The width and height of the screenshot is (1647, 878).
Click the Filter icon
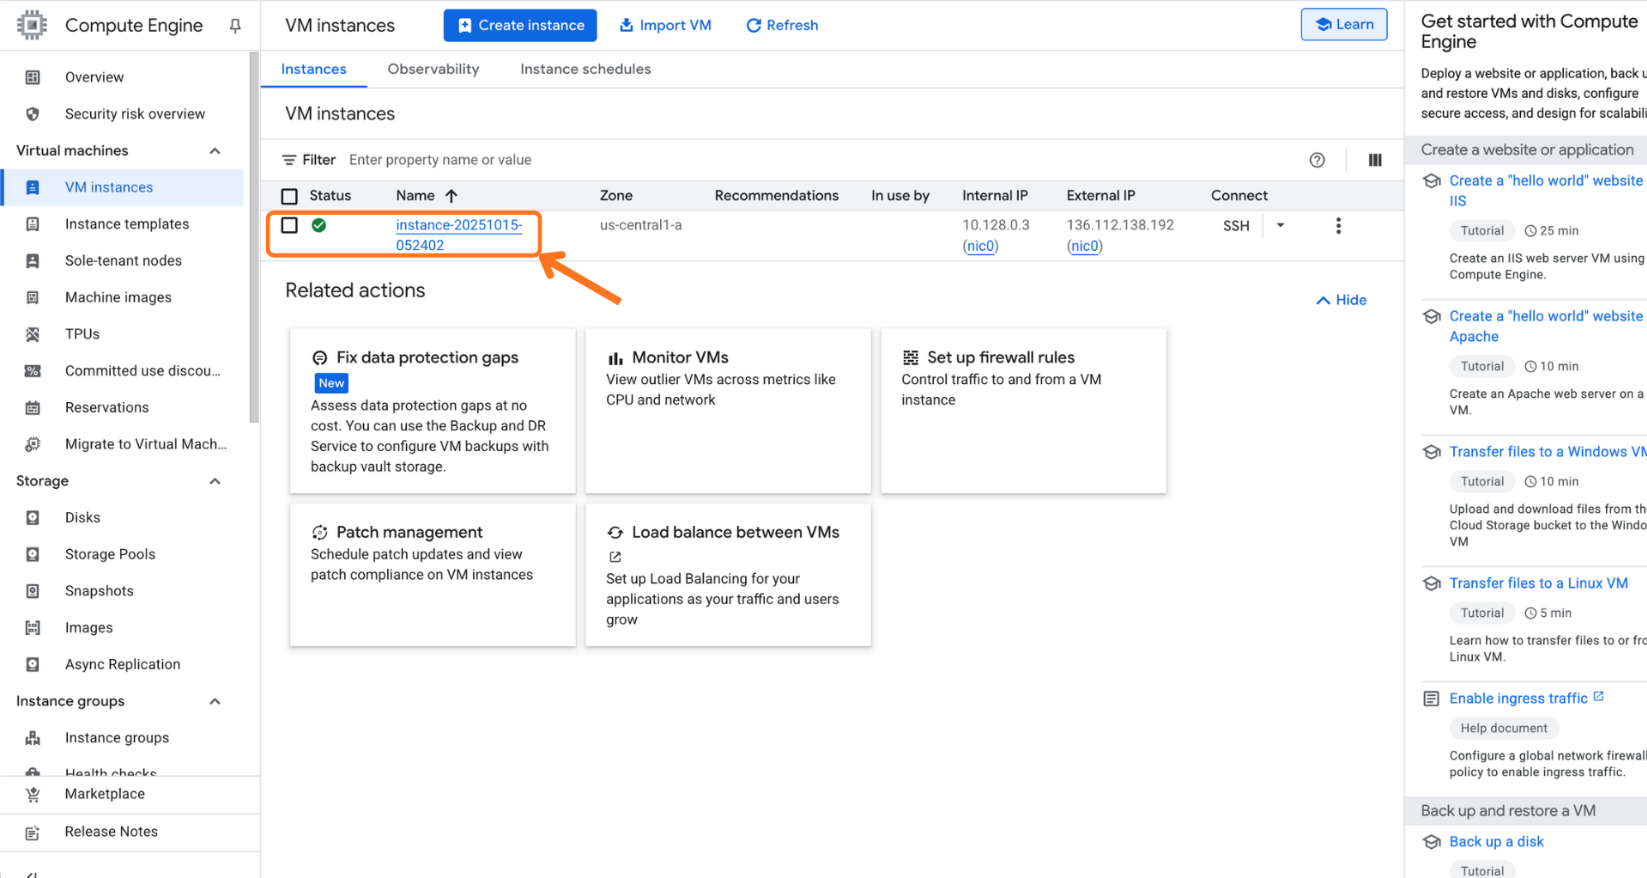[x=289, y=160]
